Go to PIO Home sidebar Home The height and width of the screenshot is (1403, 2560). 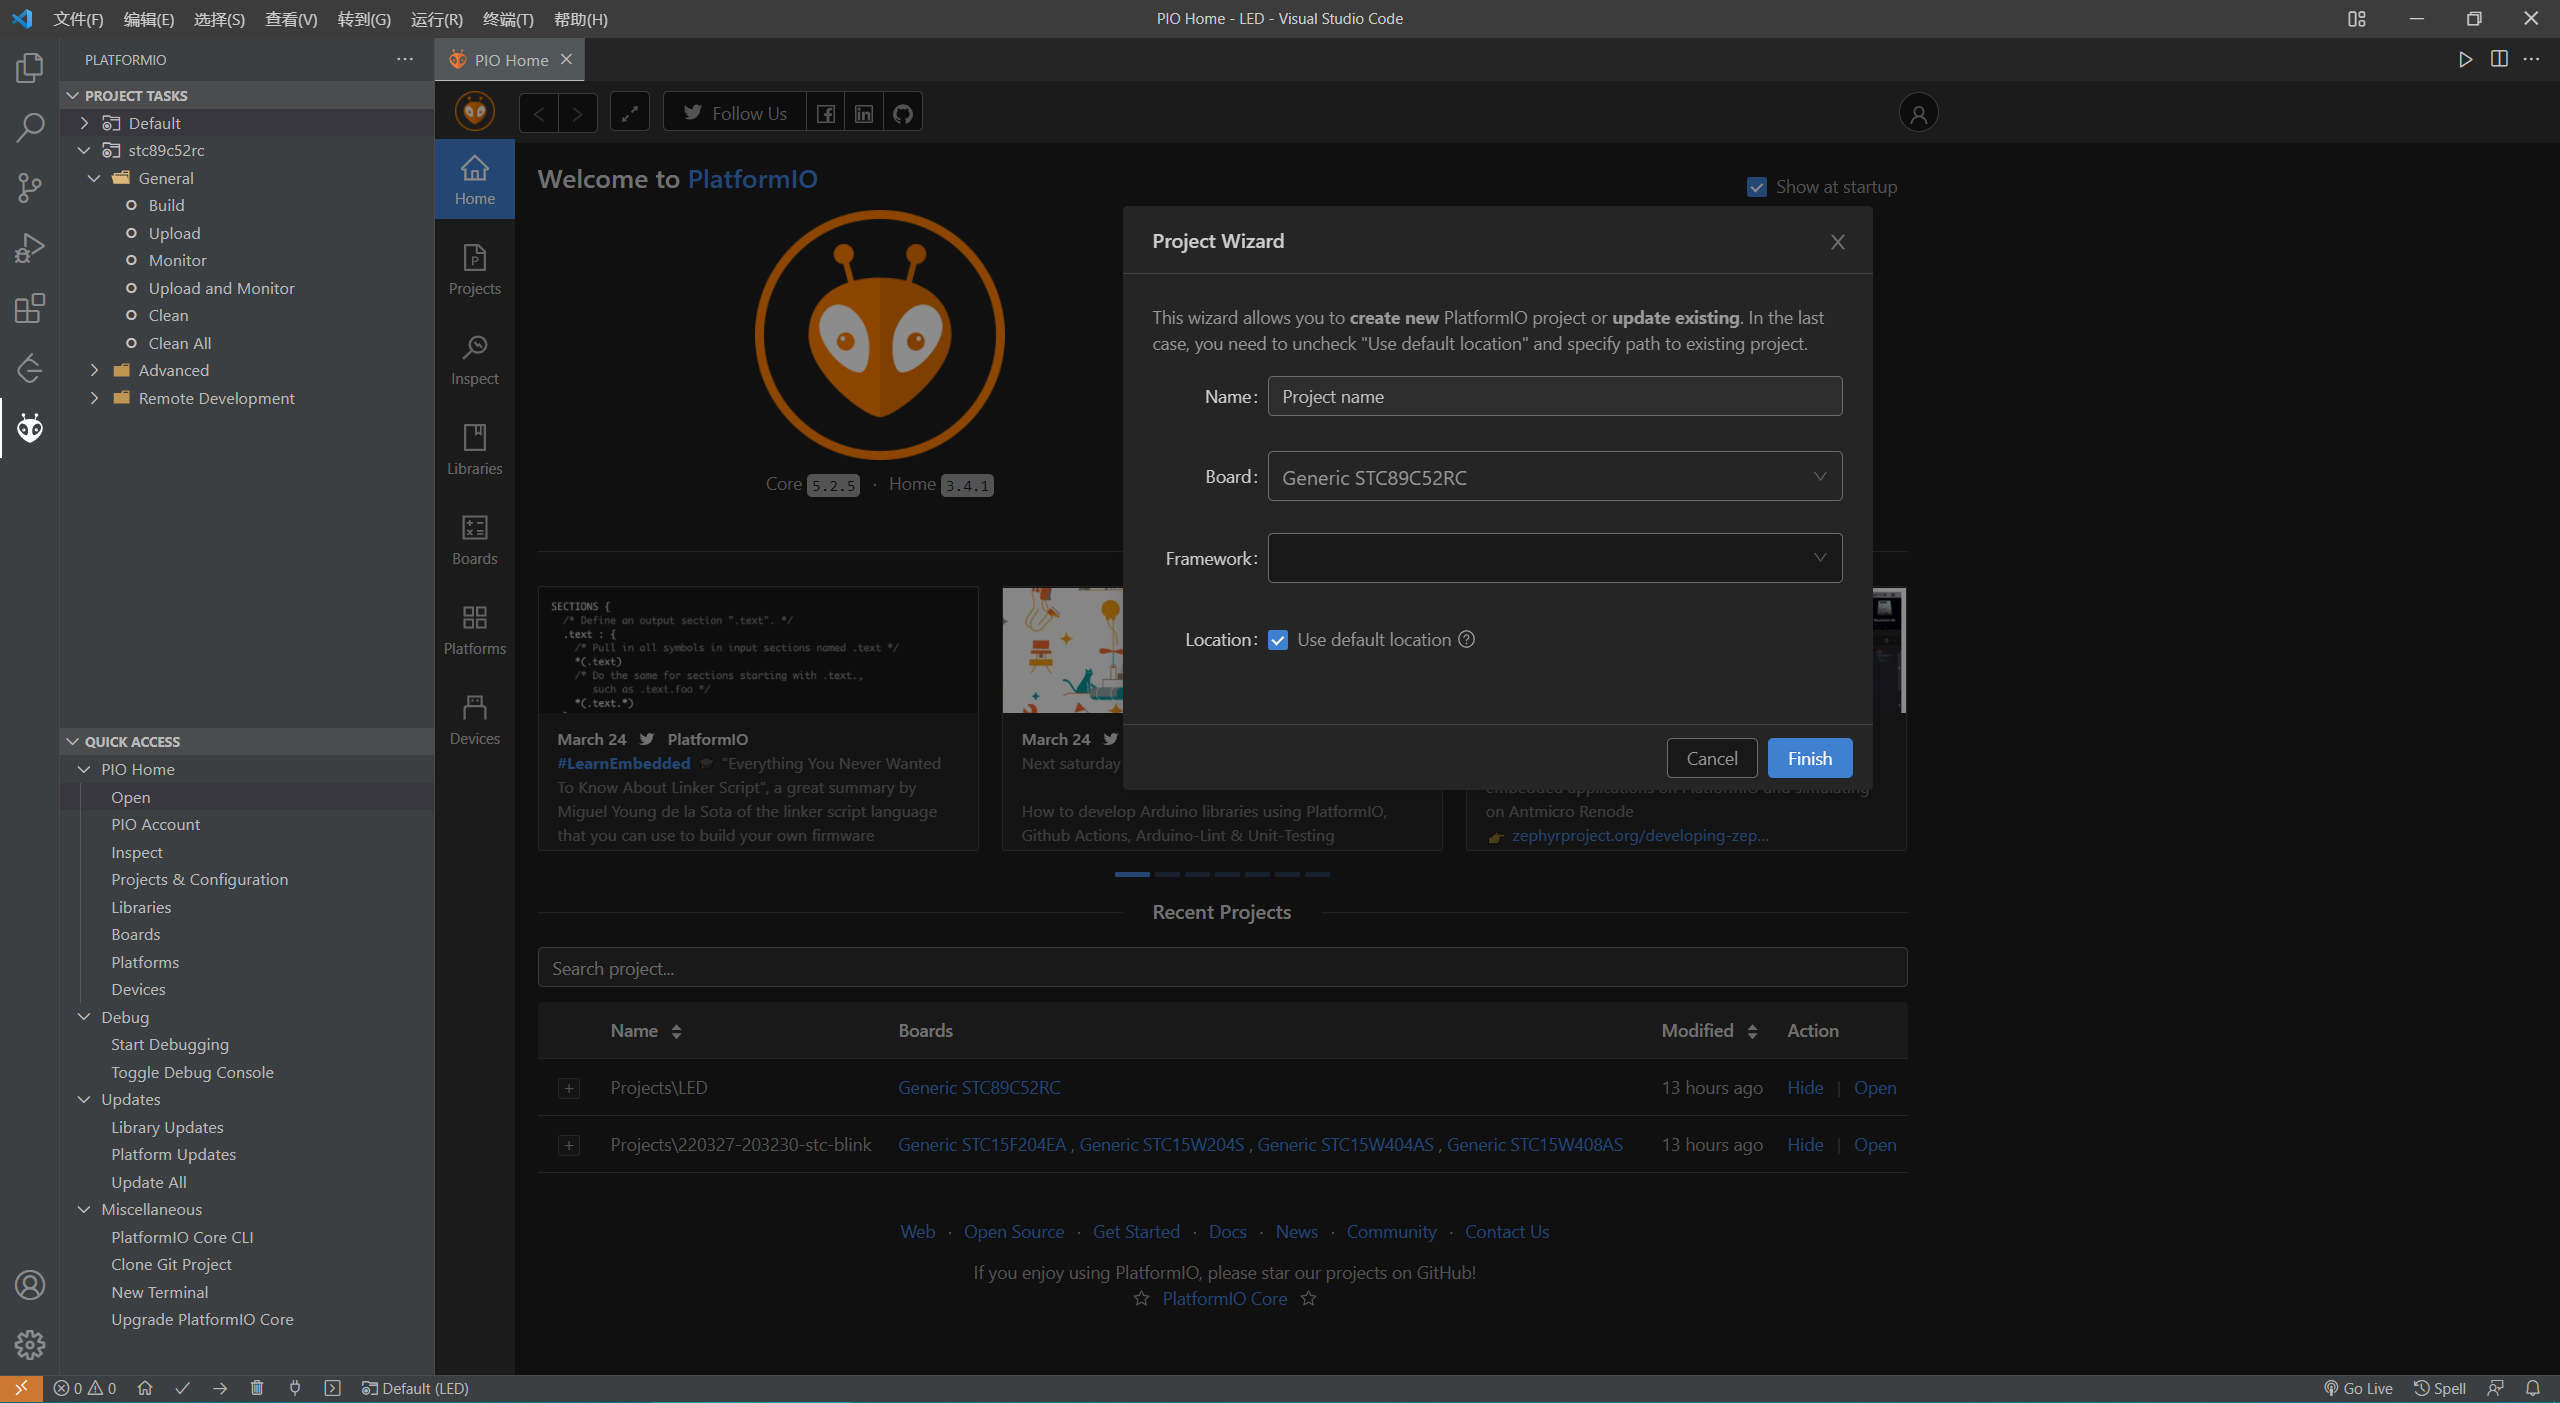[x=475, y=180]
